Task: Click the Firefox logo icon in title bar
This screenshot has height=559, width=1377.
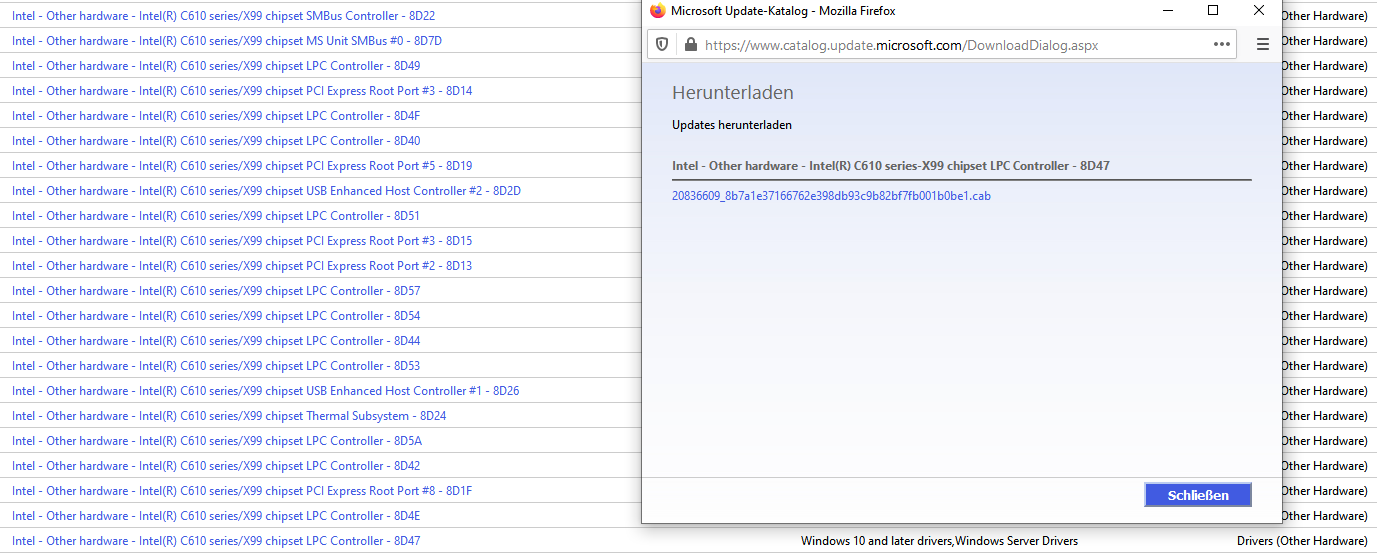Action: click(x=657, y=11)
